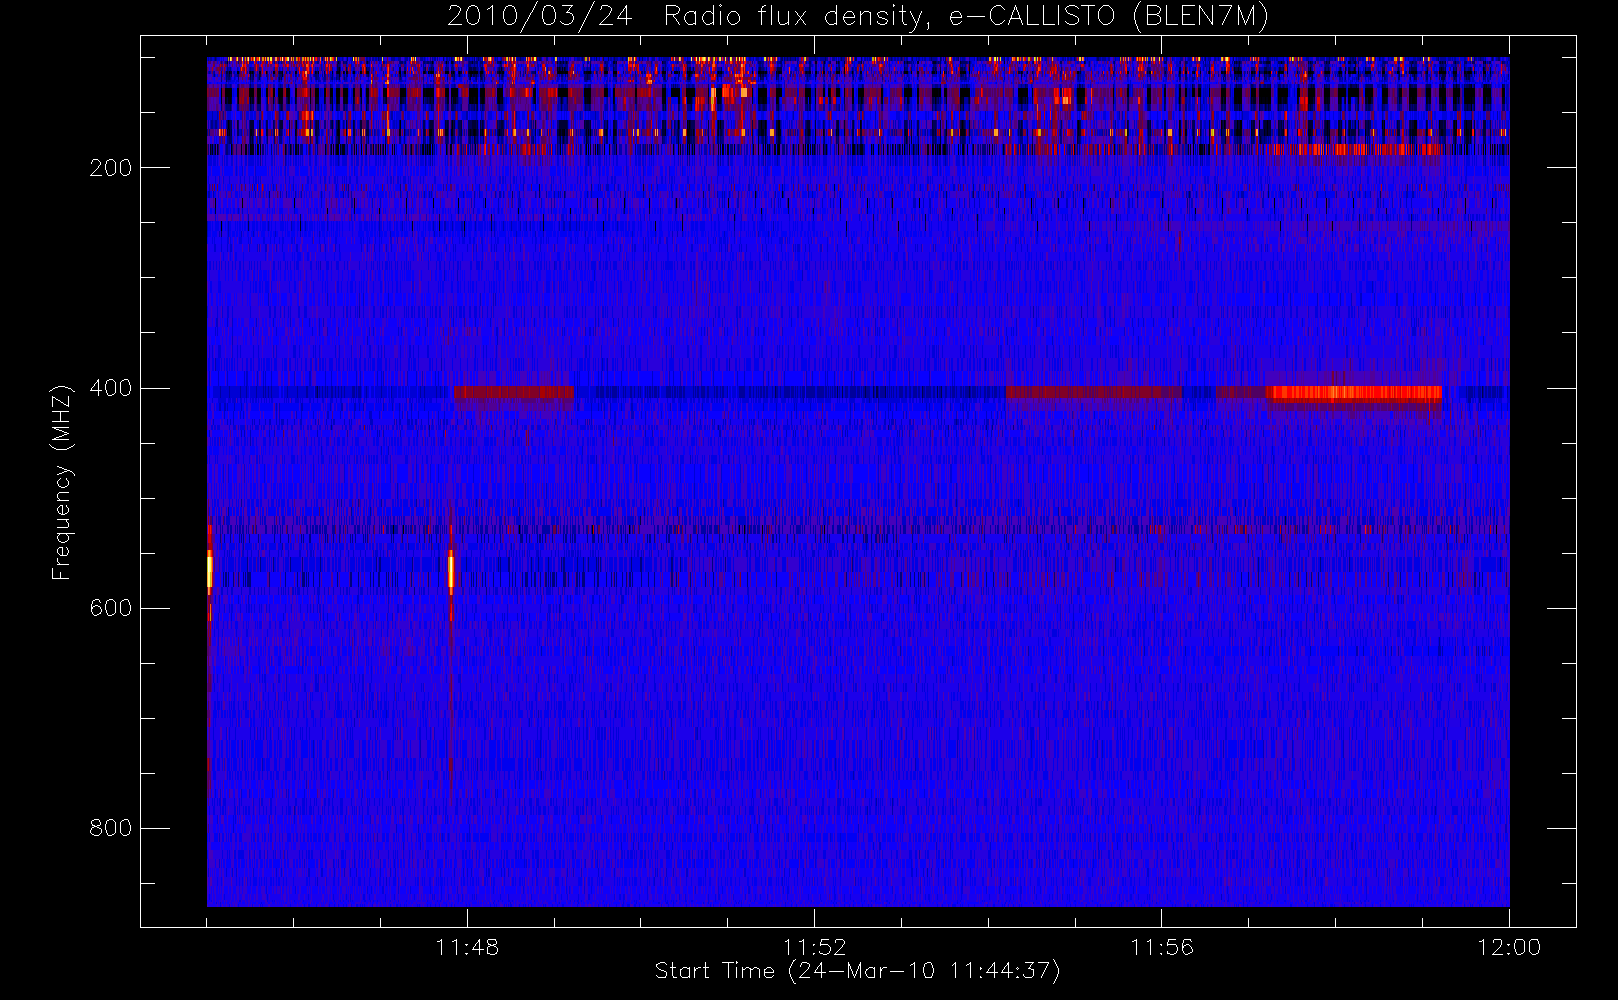This screenshot has height=1000, width=1618.
Task: Click the 200 frequency tick label
Action: (x=111, y=168)
